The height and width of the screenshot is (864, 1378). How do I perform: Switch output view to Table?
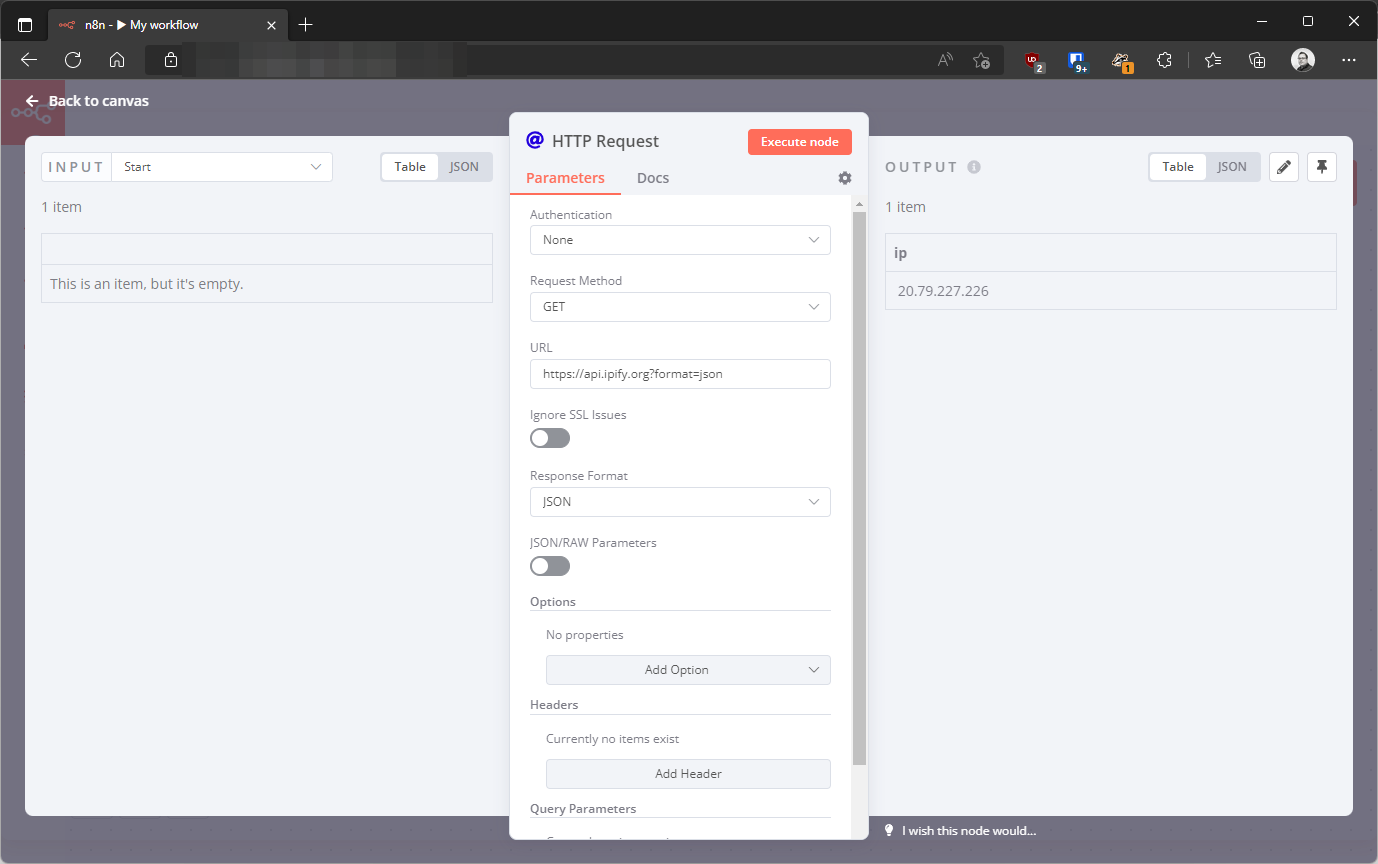(1178, 167)
